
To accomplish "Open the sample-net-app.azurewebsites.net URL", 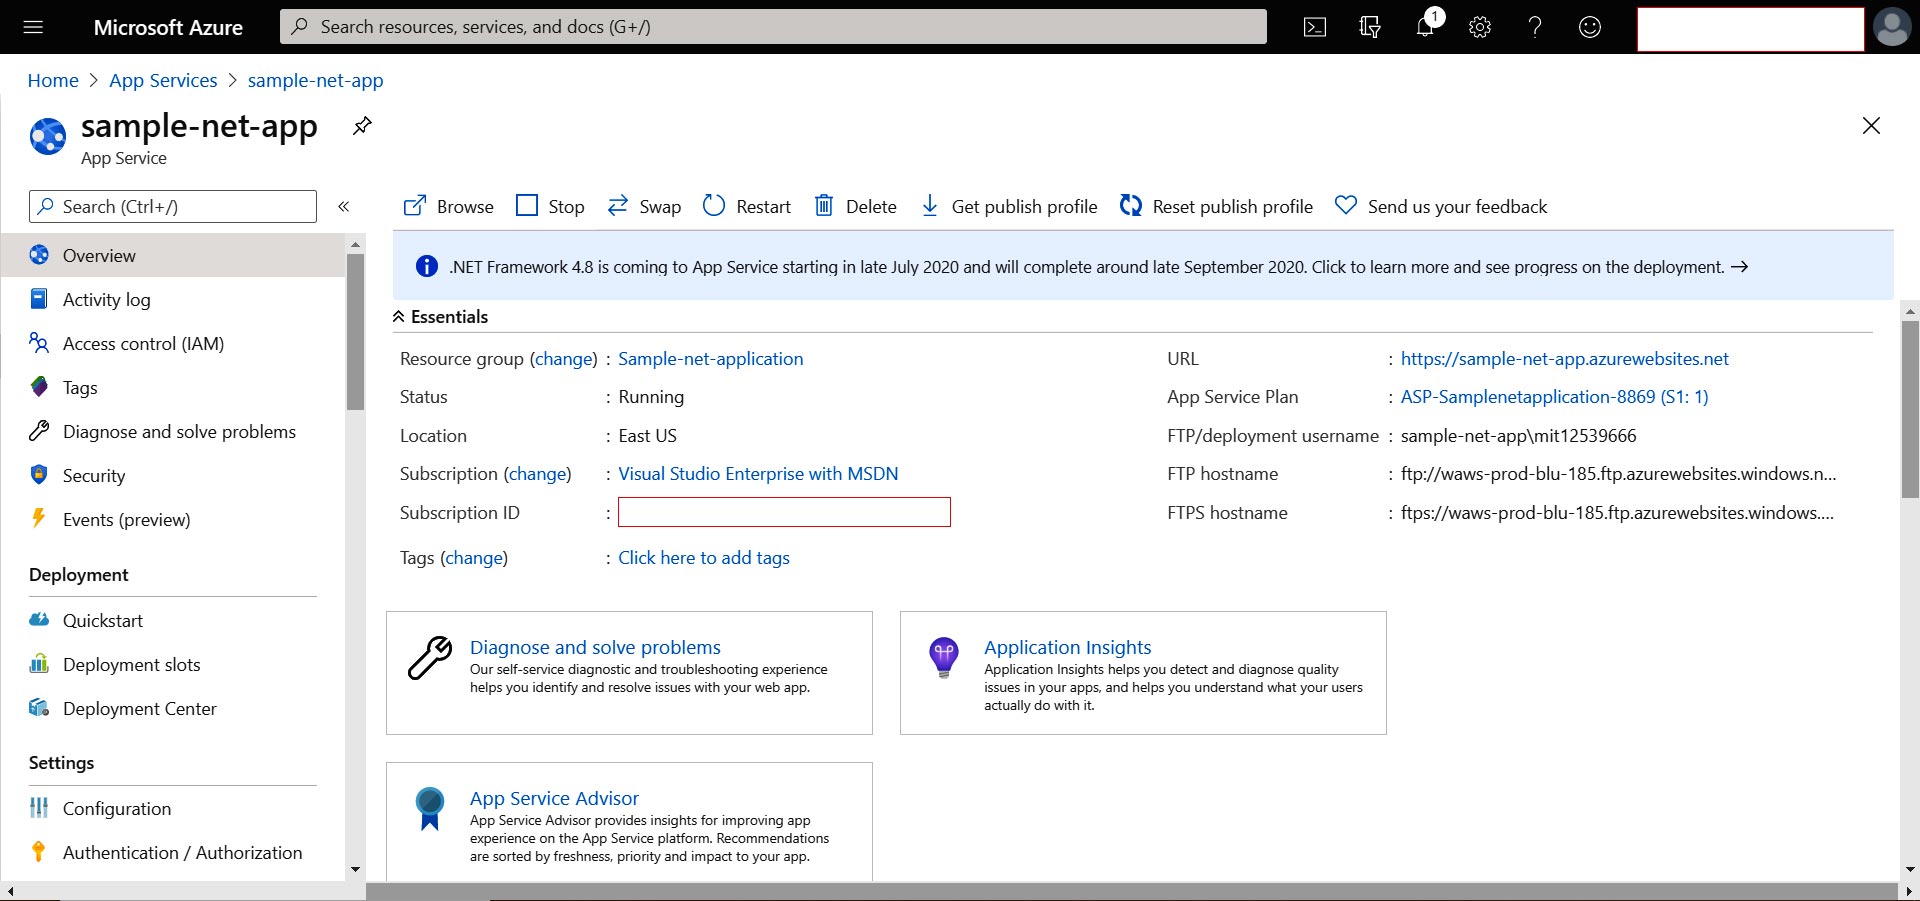I will coord(1564,359).
